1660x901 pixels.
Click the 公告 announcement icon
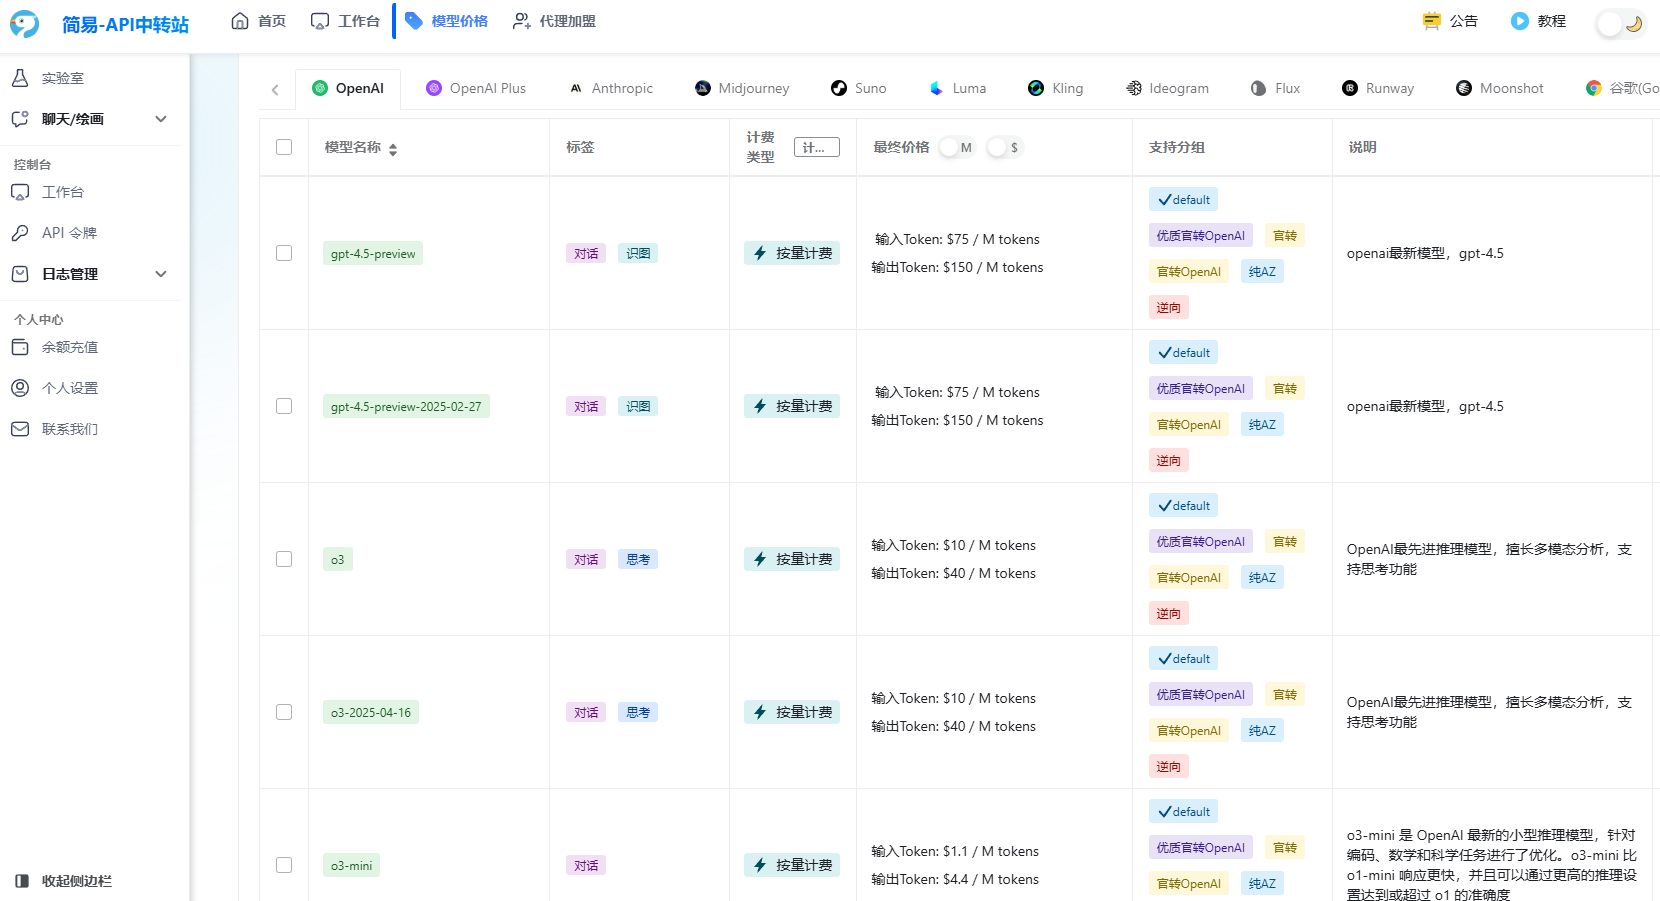tap(1432, 21)
